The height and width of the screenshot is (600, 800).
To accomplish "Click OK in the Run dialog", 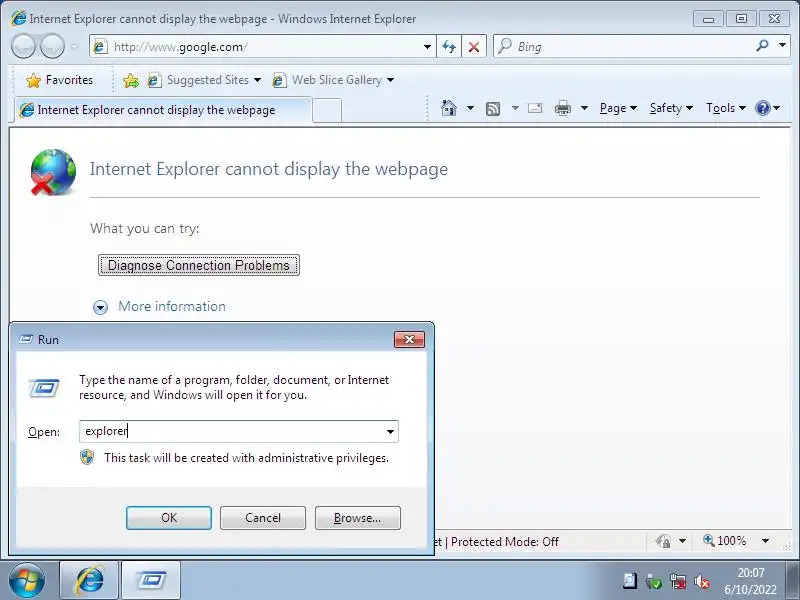I will click(x=169, y=518).
